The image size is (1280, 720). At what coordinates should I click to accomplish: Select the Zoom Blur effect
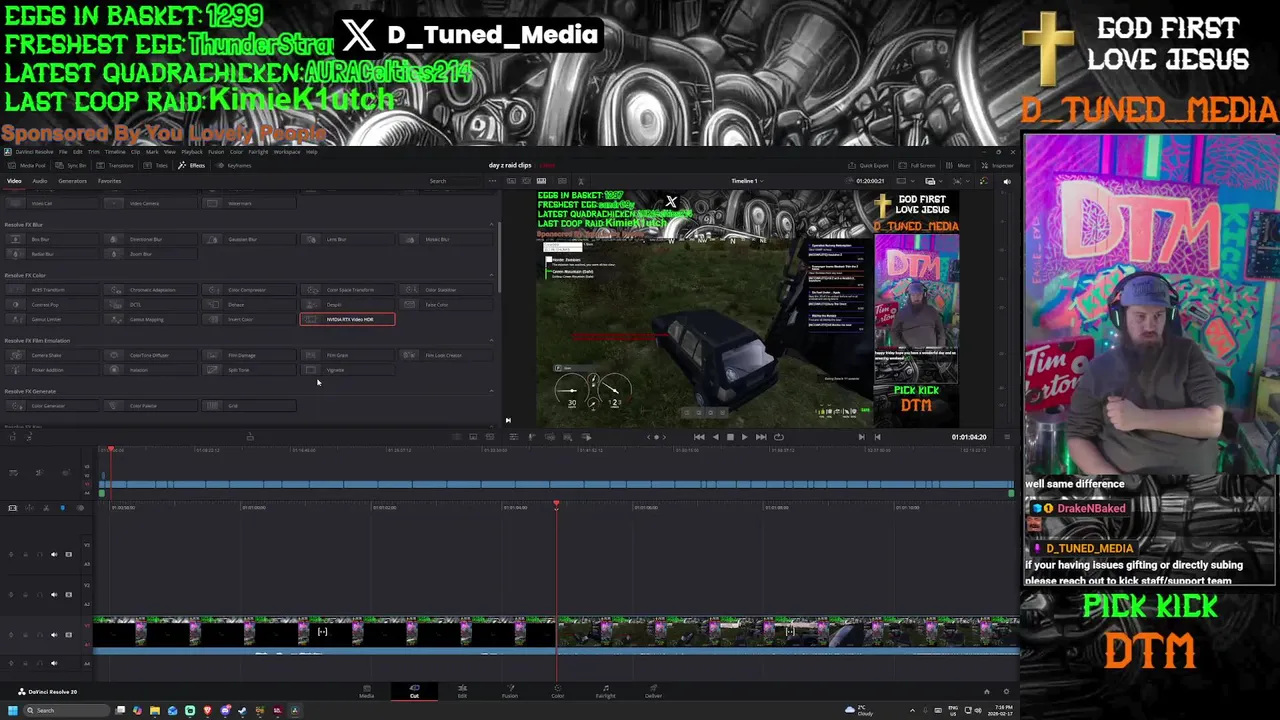[x=150, y=254]
